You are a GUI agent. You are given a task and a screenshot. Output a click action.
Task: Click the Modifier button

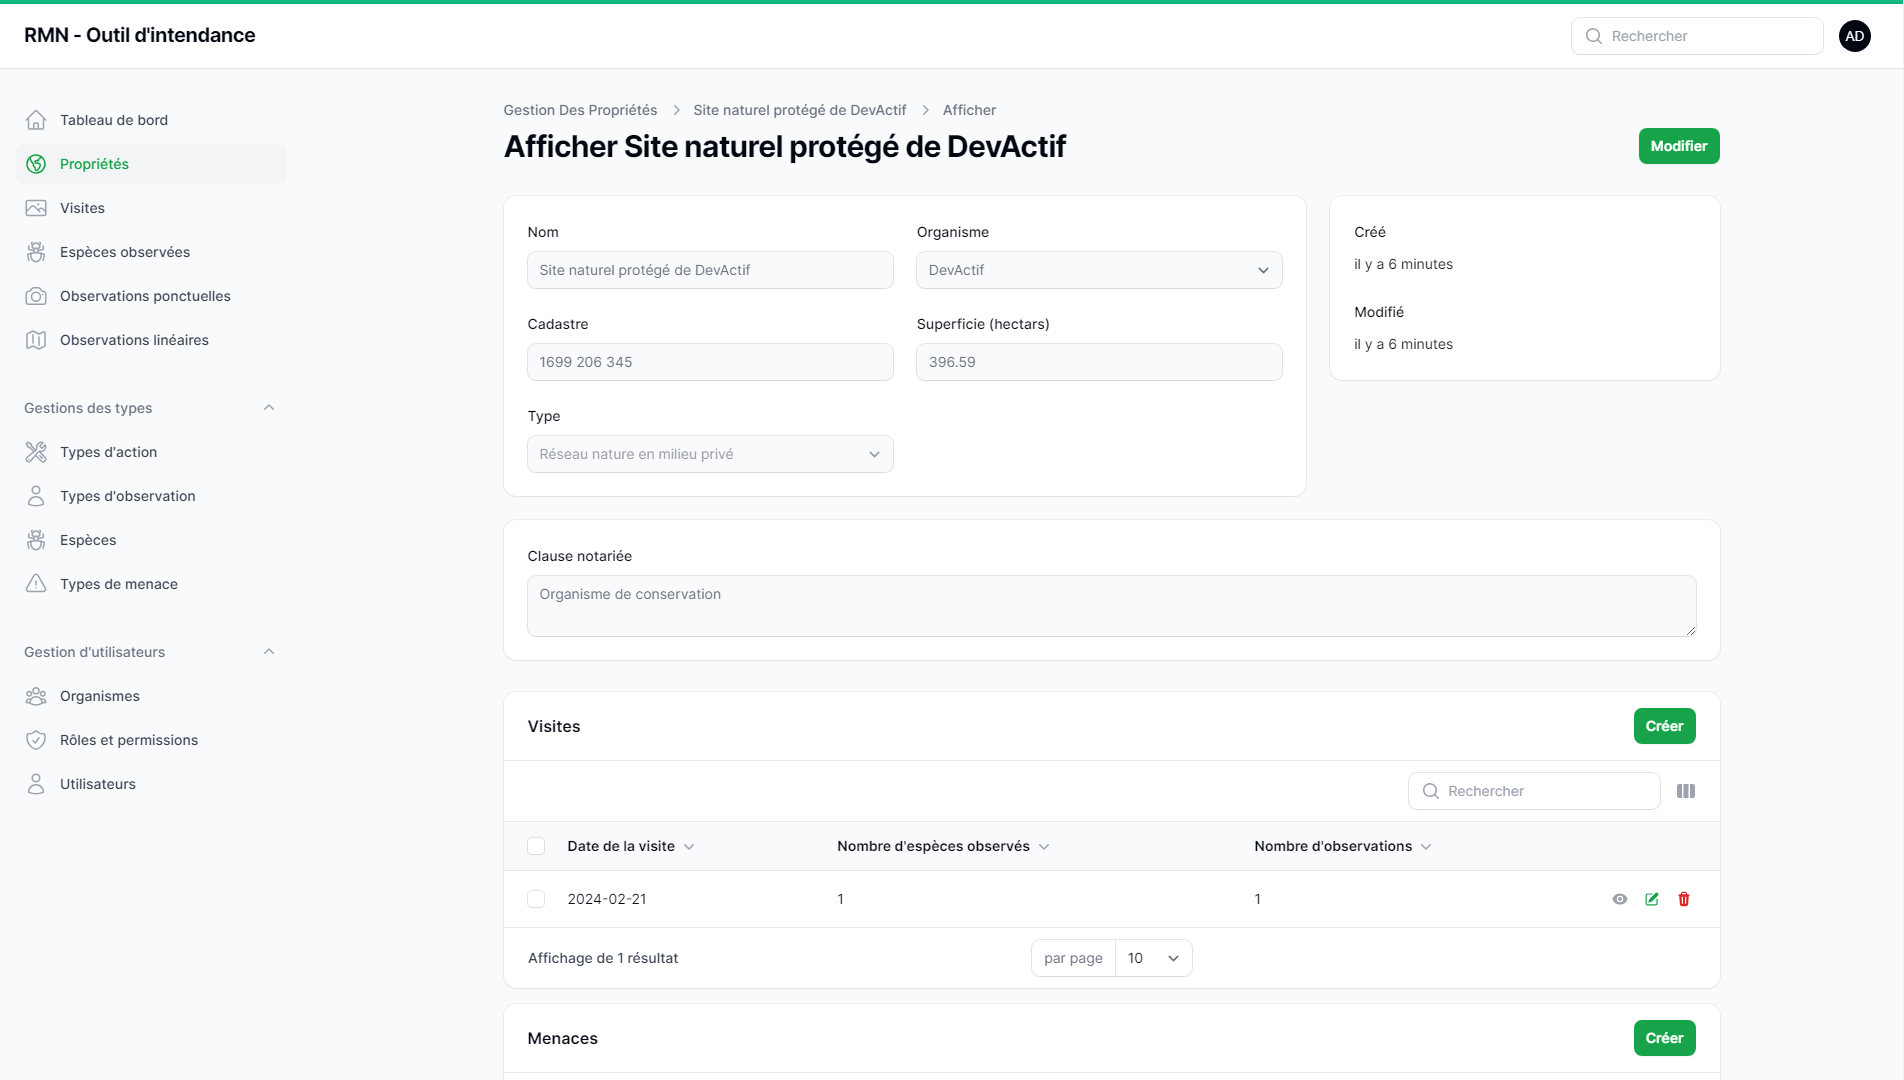[1678, 146]
